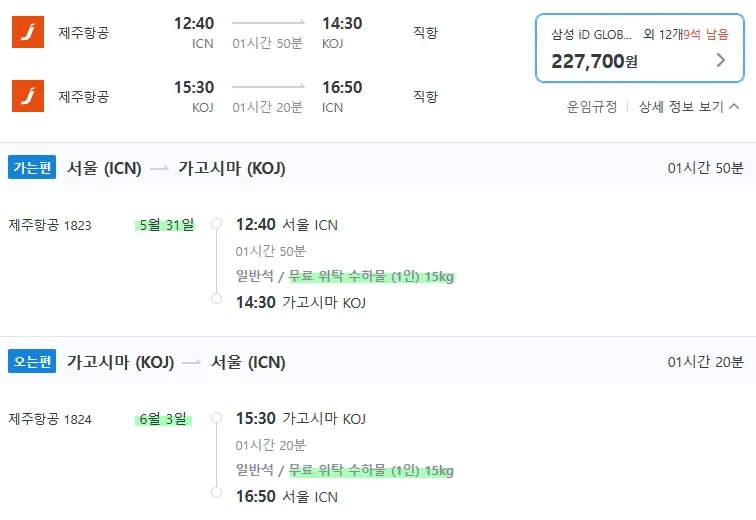The height and width of the screenshot is (520, 756).
Task: Click outbound free checked baggage 15kg text
Action: tap(371, 276)
